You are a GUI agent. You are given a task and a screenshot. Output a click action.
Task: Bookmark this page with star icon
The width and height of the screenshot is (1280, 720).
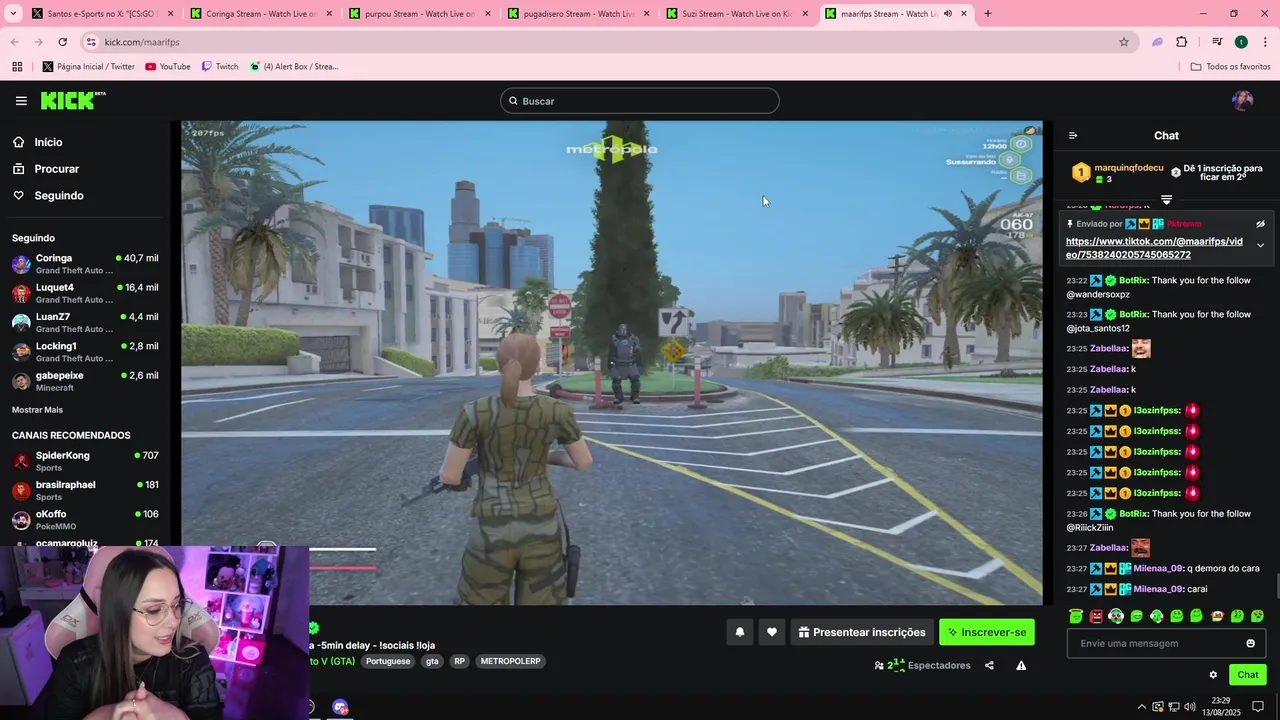(x=1124, y=42)
